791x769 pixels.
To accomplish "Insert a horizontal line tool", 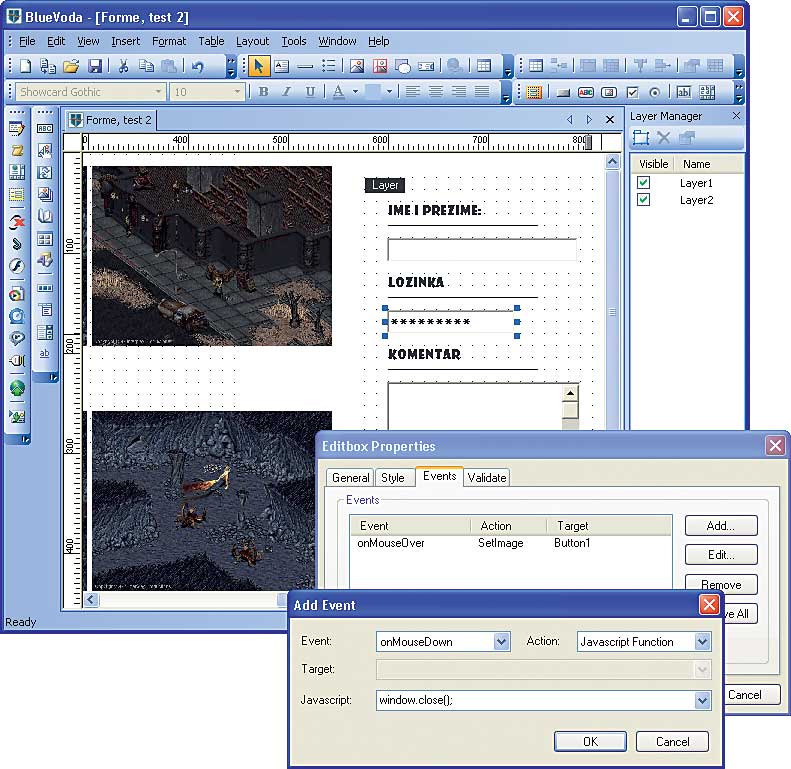I will (305, 66).
